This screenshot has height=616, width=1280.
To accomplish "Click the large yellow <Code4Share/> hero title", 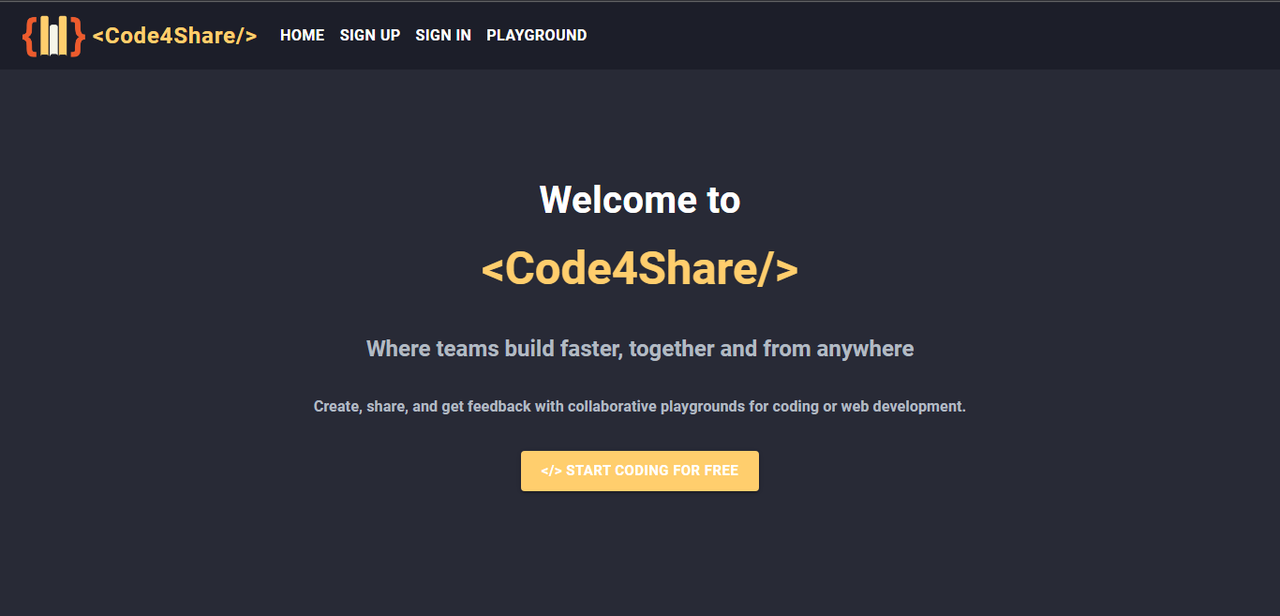I will pos(640,269).
